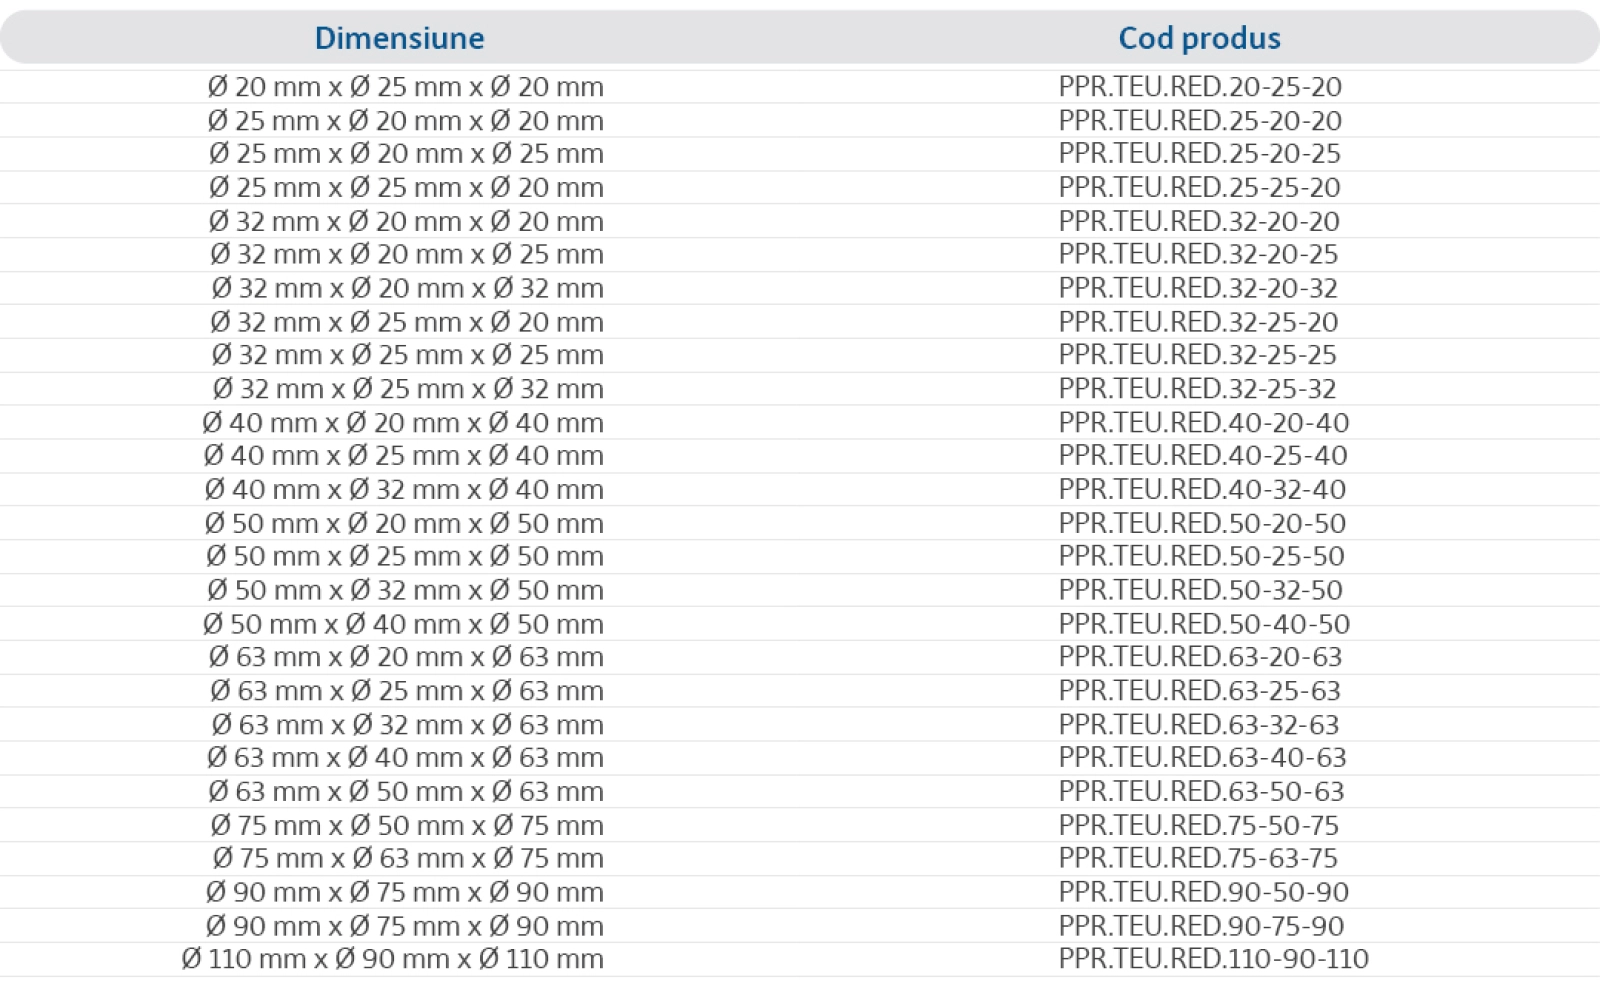Select product code PPR.TEU.RED.40-32-40
This screenshot has height=986, width=1600.
1202,490
